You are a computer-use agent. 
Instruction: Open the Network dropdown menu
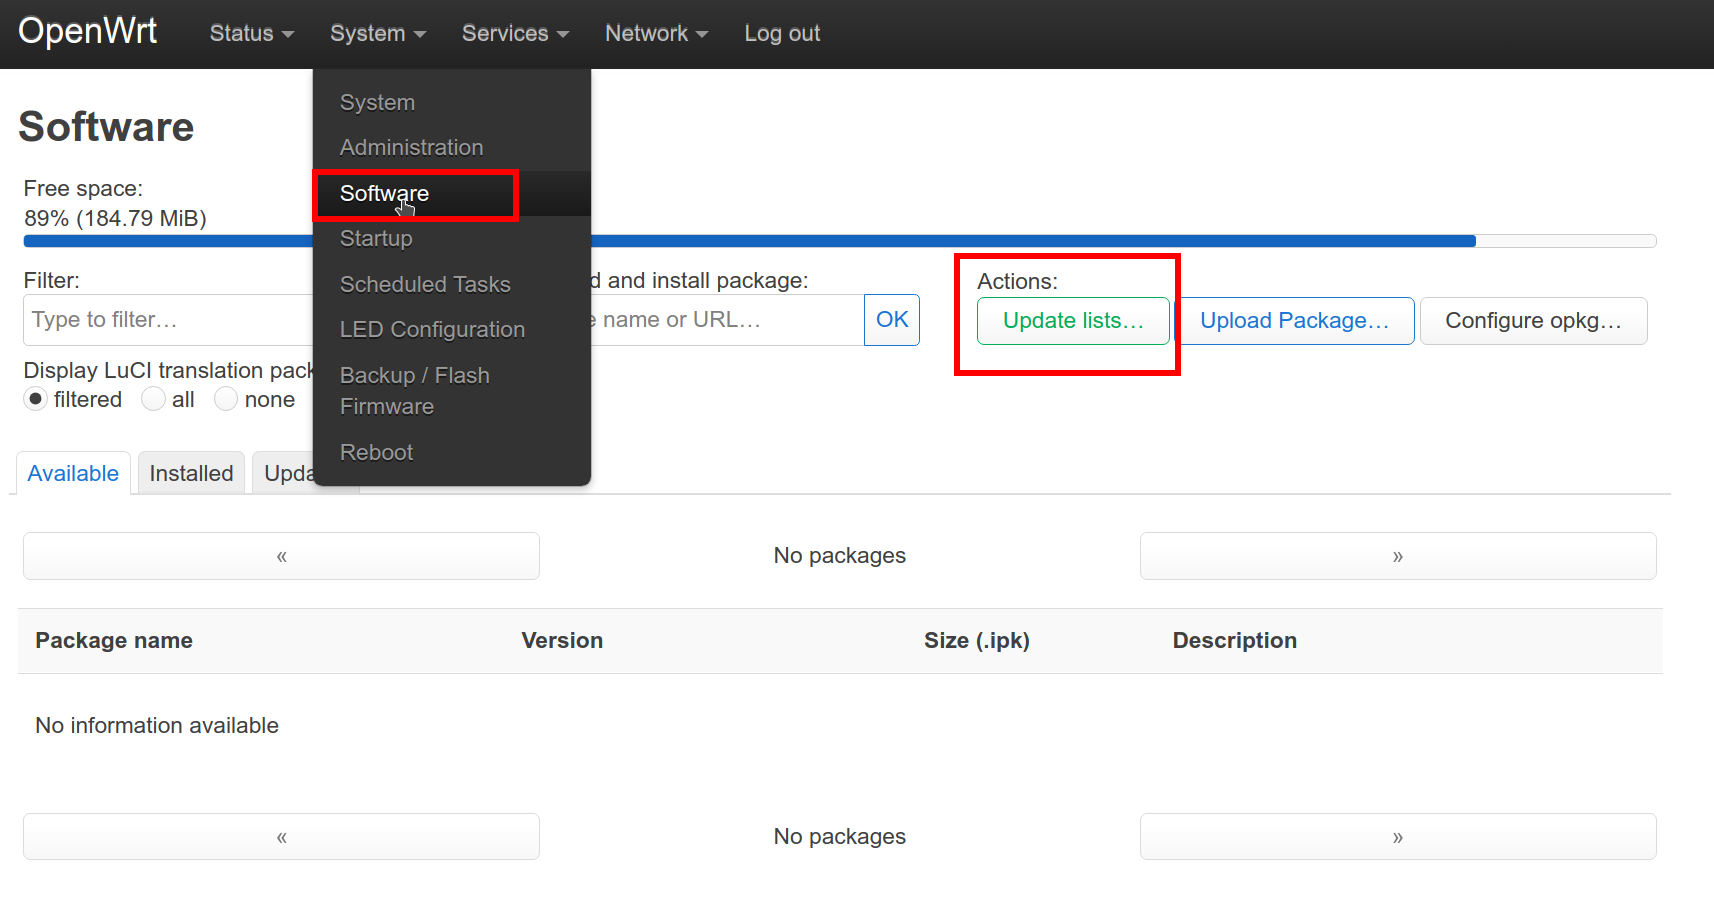coord(655,34)
